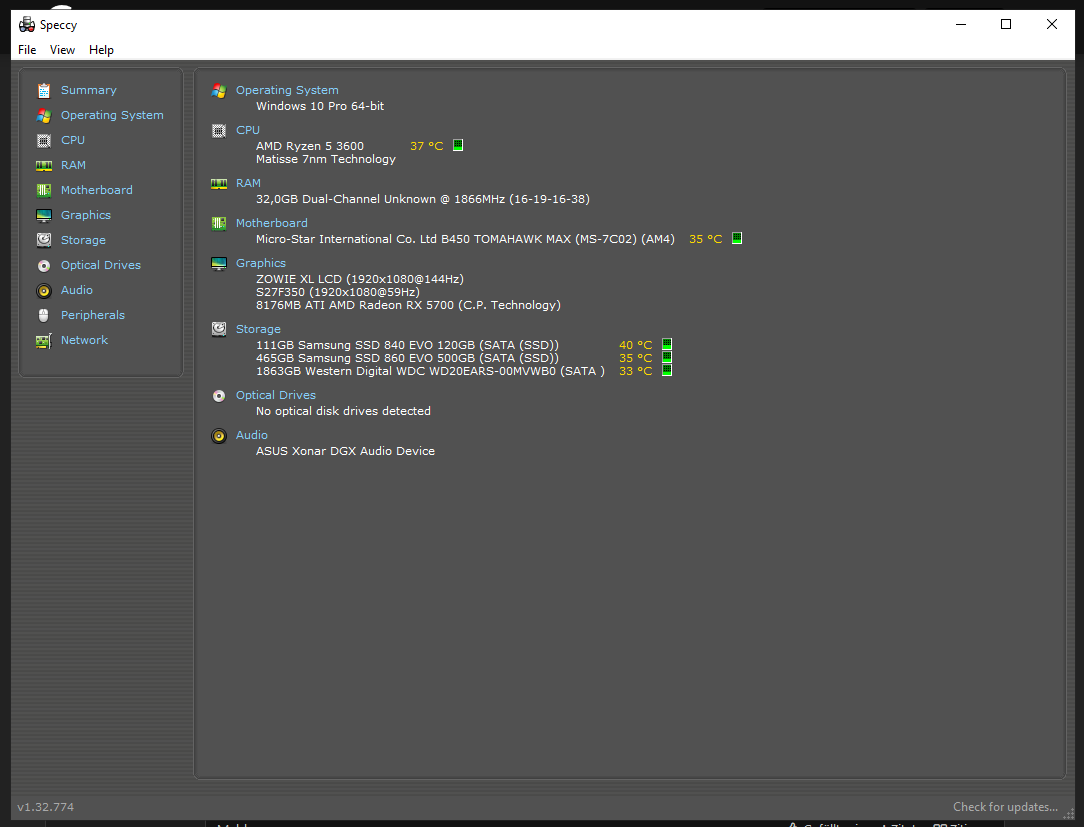Click the Matisse 7nm Technology line

(326, 159)
